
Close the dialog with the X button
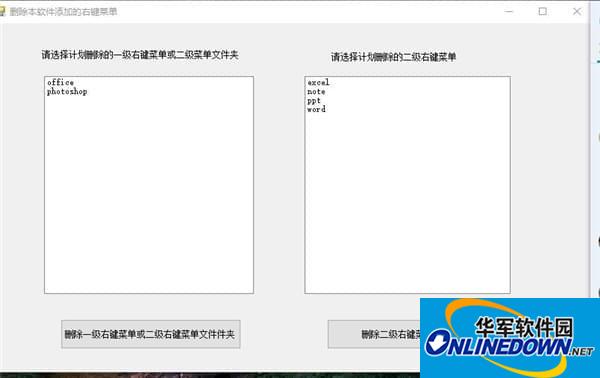(x=577, y=11)
